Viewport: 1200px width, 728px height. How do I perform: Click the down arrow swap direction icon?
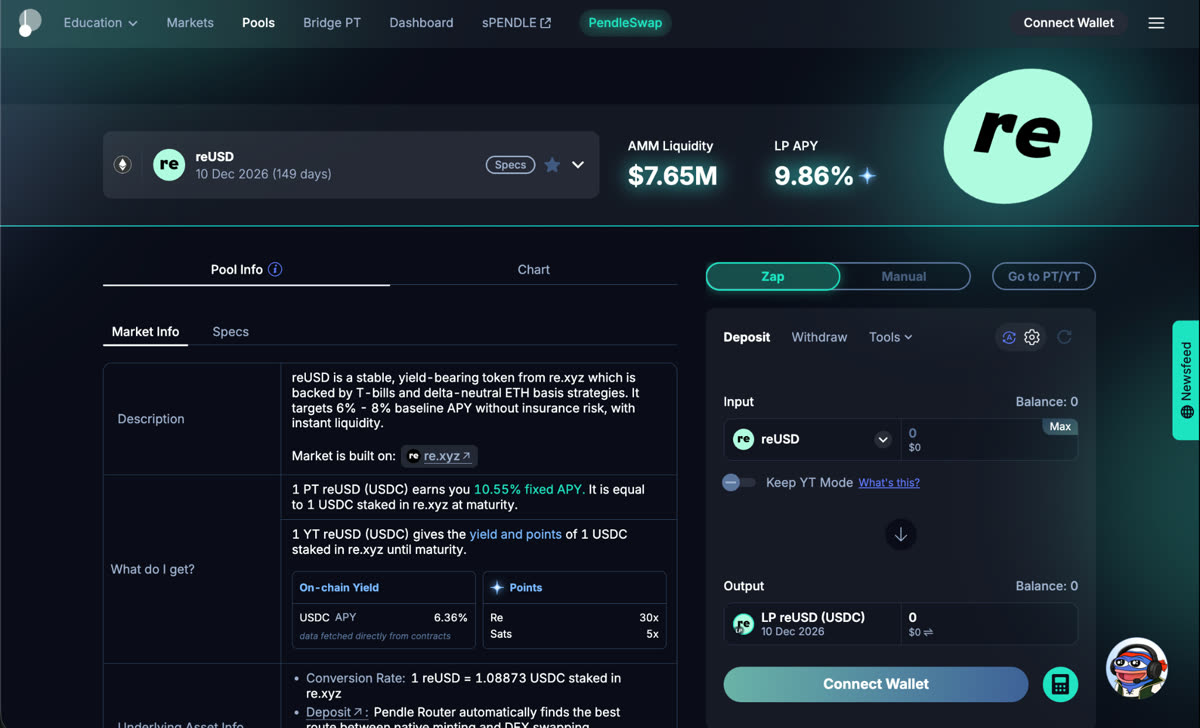(x=900, y=535)
